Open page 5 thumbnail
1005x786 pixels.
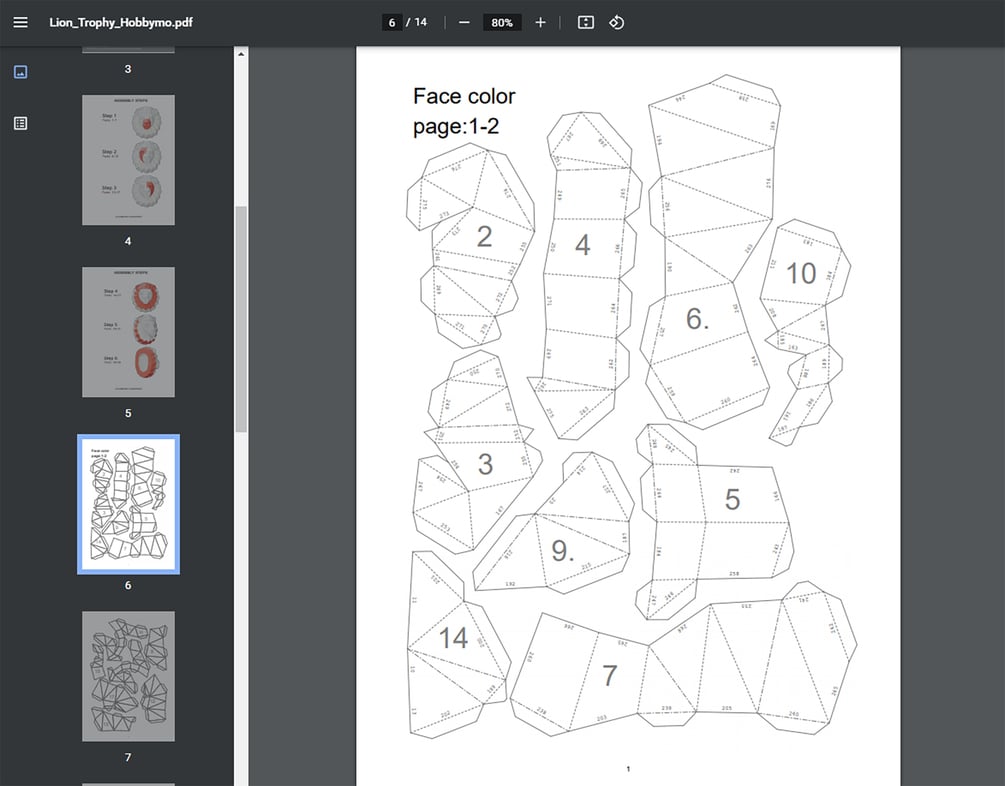(128, 332)
